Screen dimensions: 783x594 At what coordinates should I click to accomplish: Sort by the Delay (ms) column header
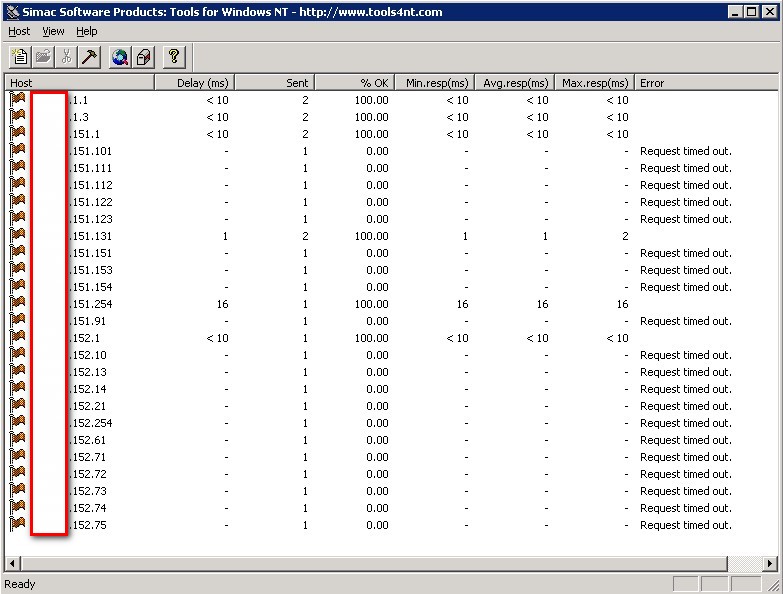click(194, 83)
